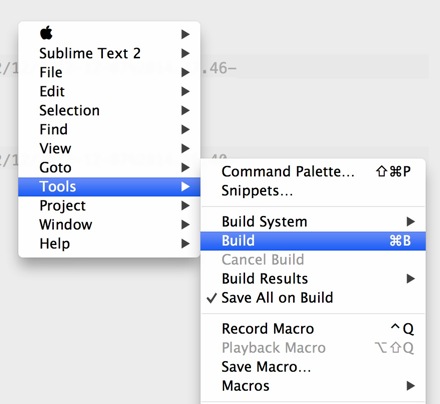Open the Find menu

(x=109, y=129)
